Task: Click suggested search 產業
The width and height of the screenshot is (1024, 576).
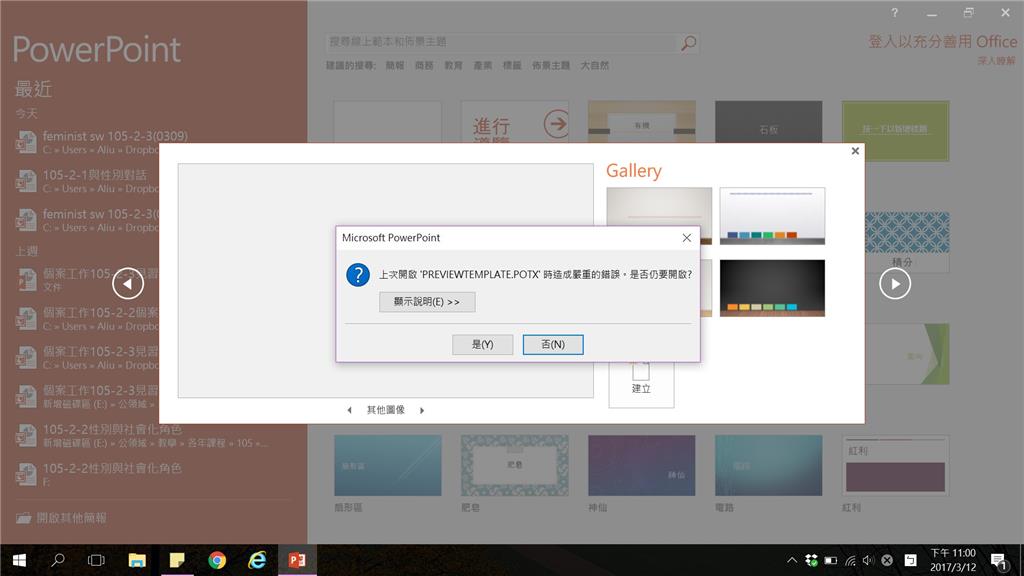Action: [x=483, y=65]
